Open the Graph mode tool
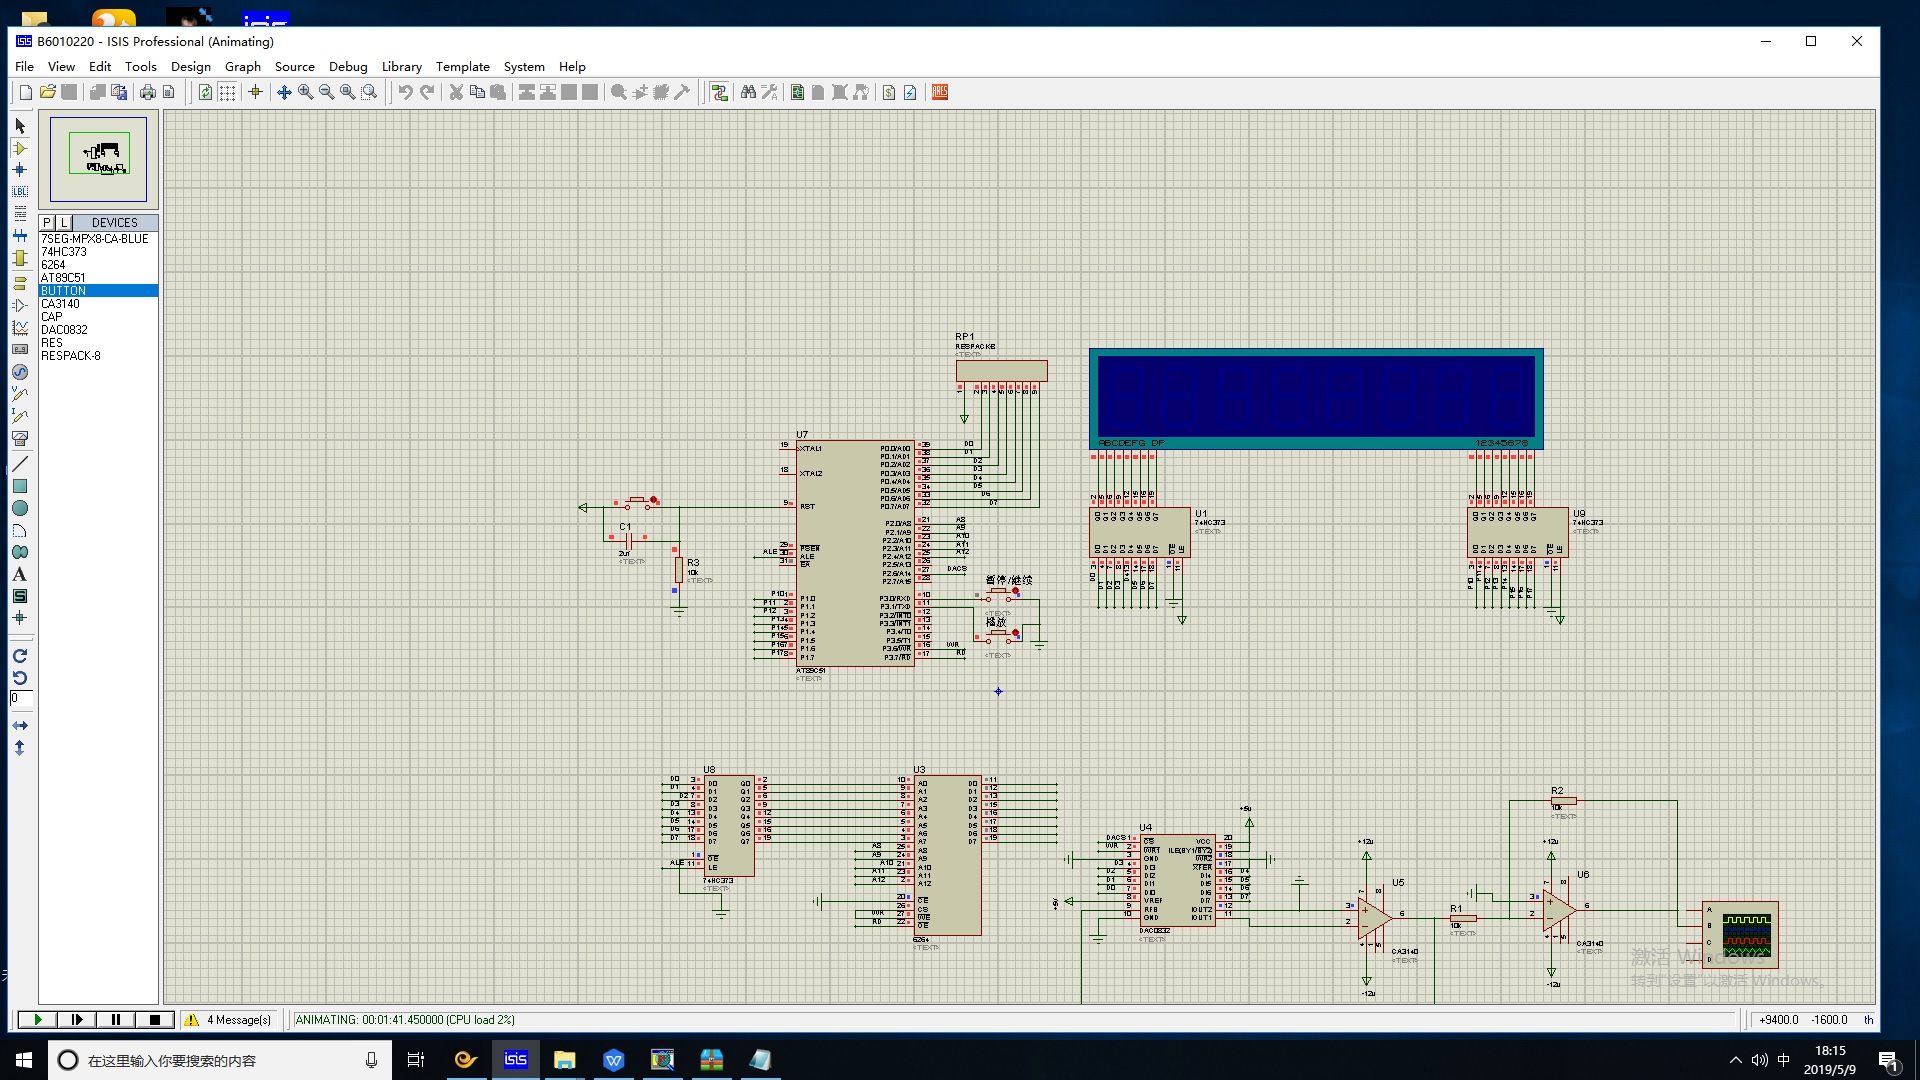Image resolution: width=1920 pixels, height=1080 pixels. [x=20, y=327]
